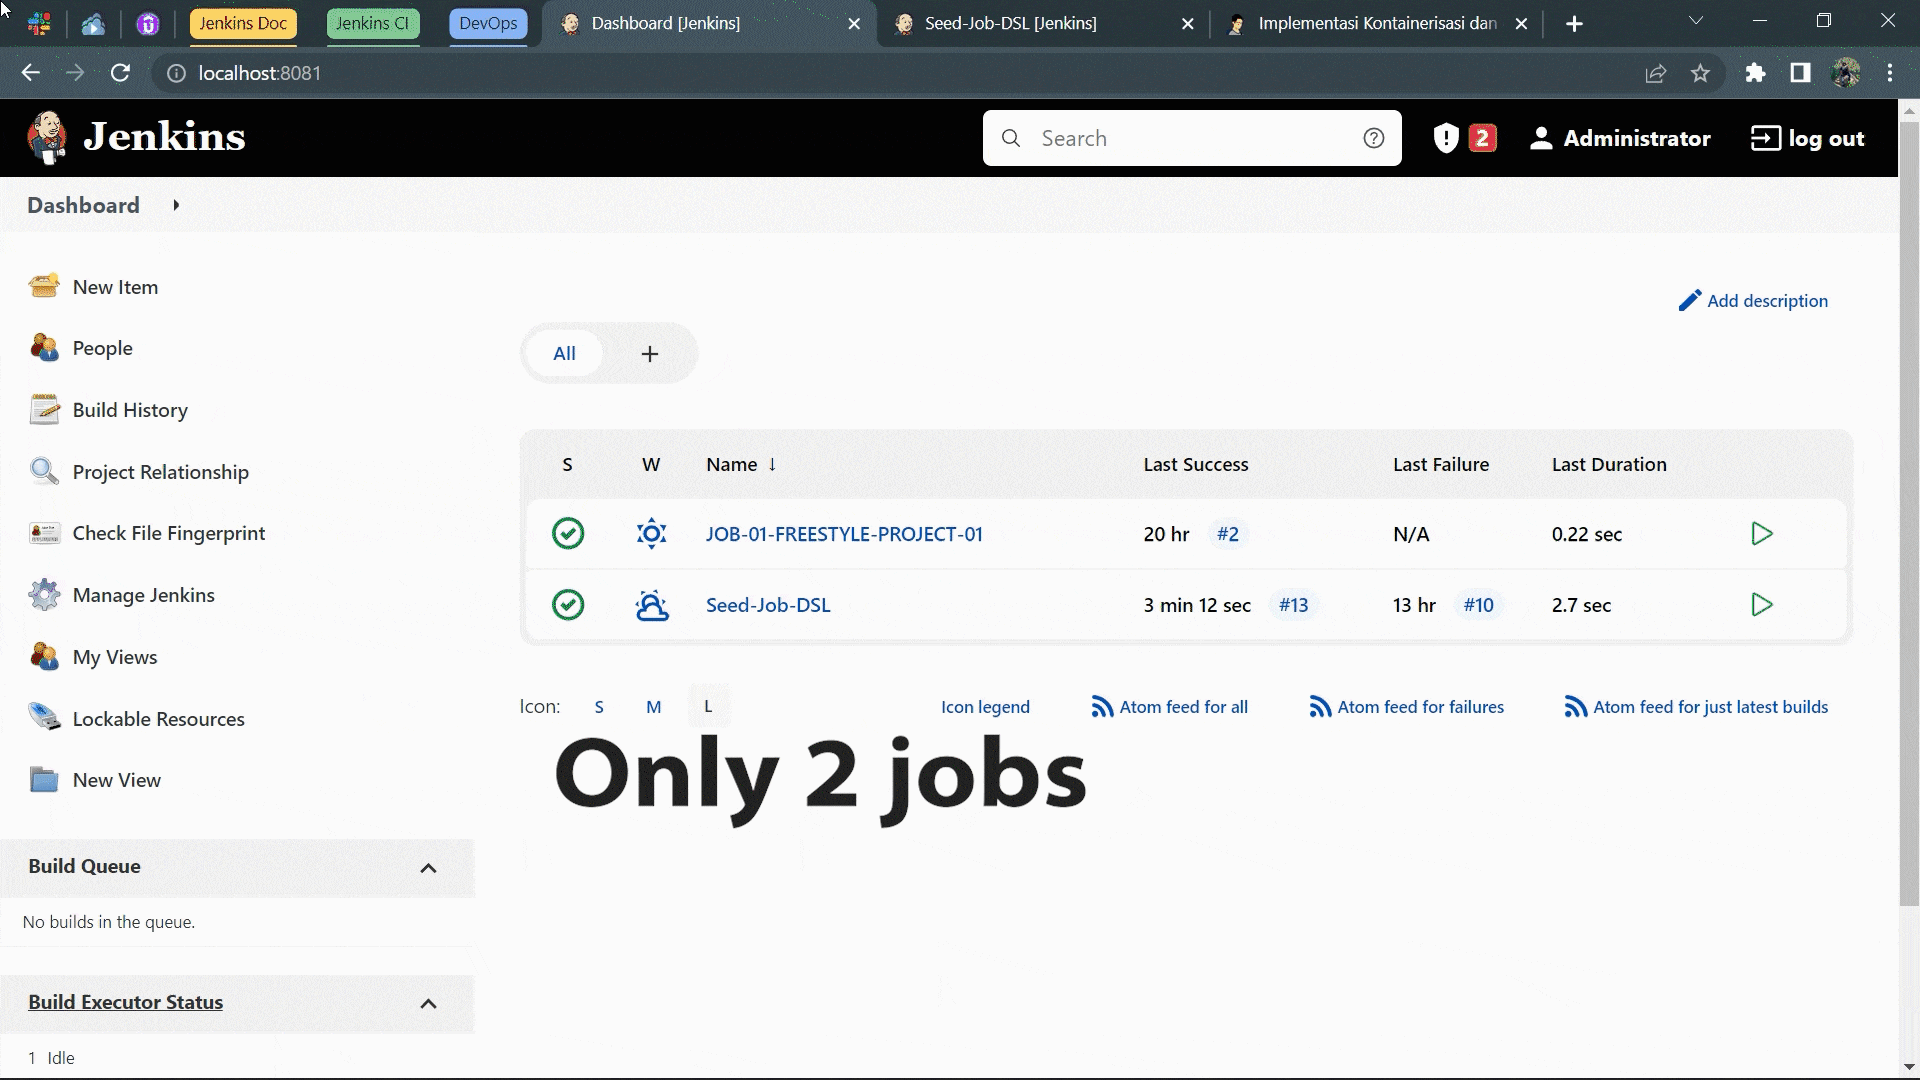1920x1080 pixels.
Task: Collapse the Build Executor Status panel
Action: click(x=428, y=1004)
